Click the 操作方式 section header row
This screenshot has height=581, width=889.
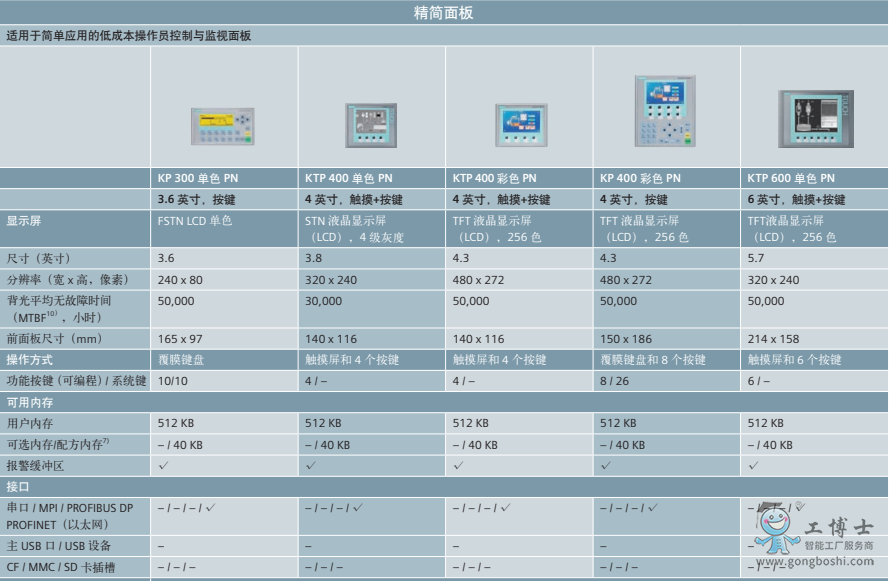(30, 362)
